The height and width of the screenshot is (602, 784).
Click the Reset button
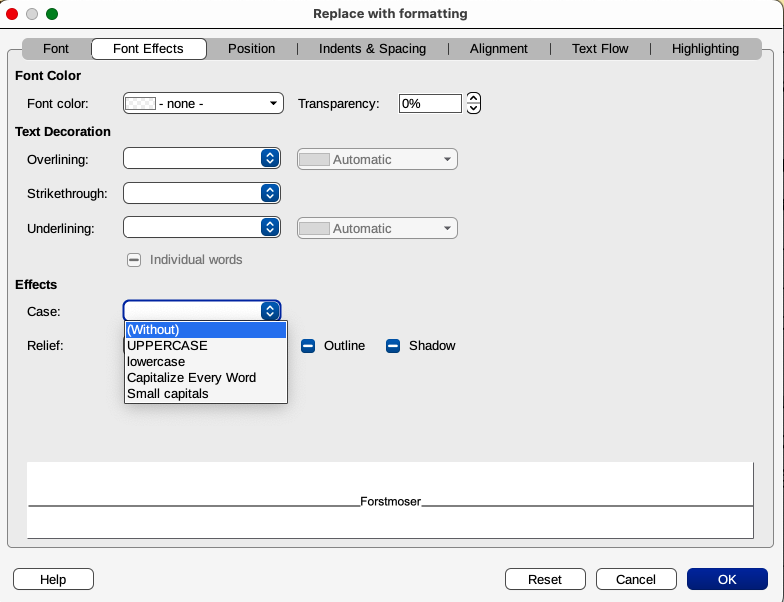point(545,579)
